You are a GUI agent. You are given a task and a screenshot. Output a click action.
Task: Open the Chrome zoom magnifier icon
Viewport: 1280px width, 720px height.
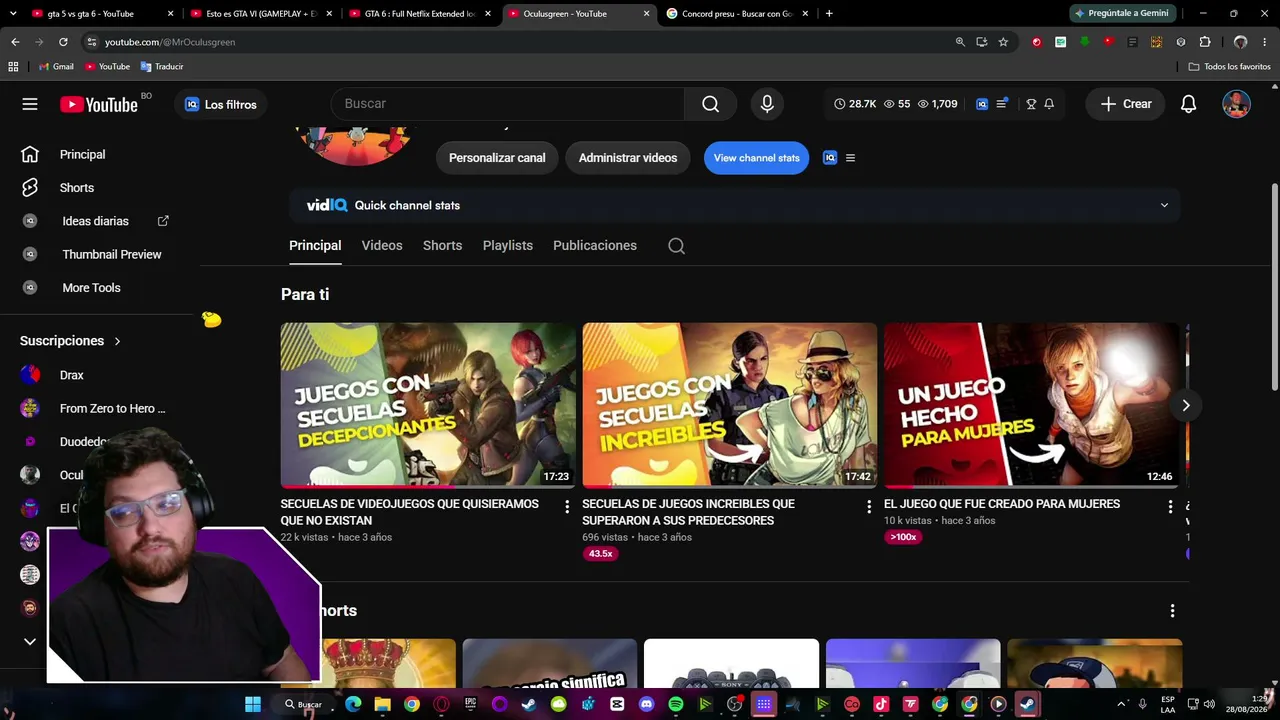[960, 42]
